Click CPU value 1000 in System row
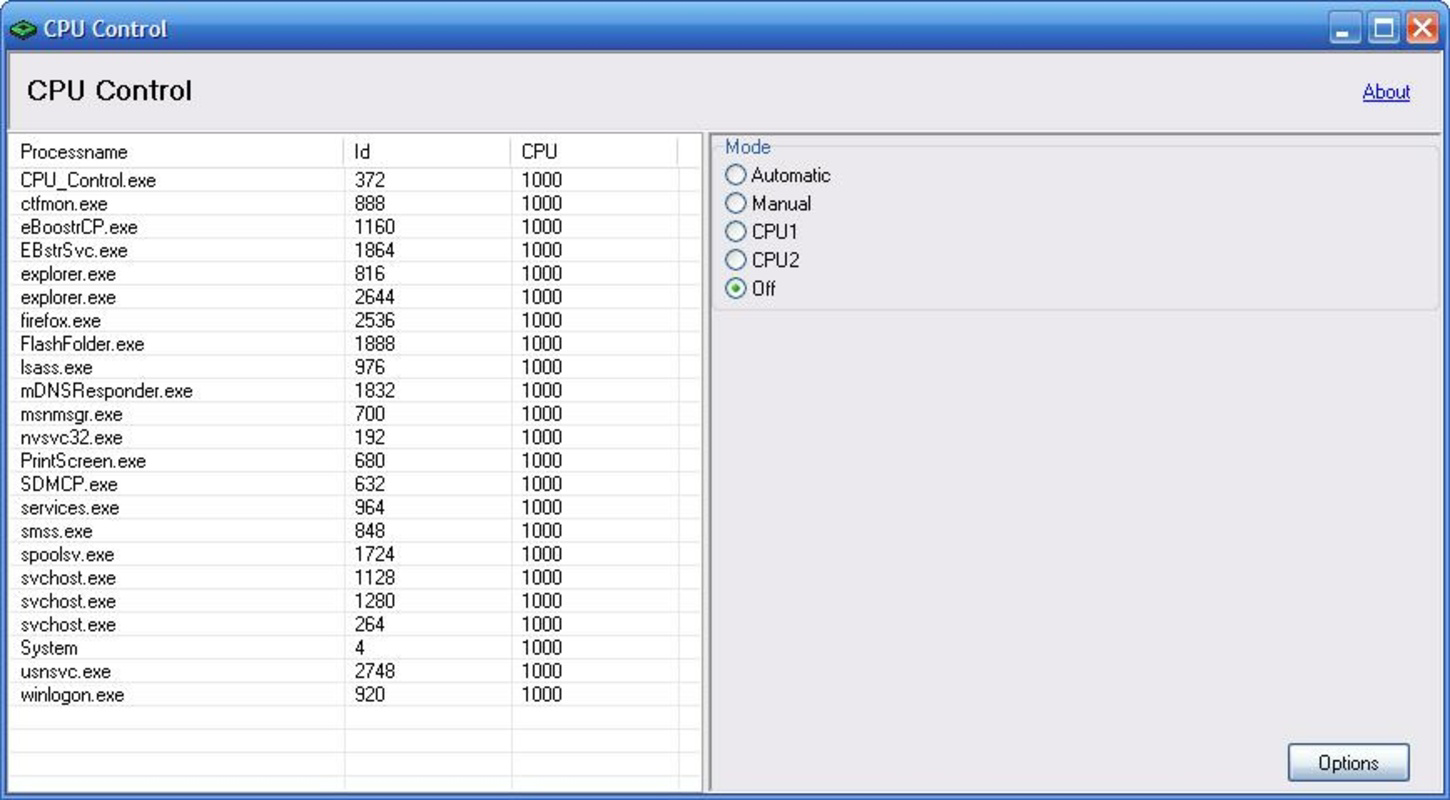 pyautogui.click(x=542, y=648)
